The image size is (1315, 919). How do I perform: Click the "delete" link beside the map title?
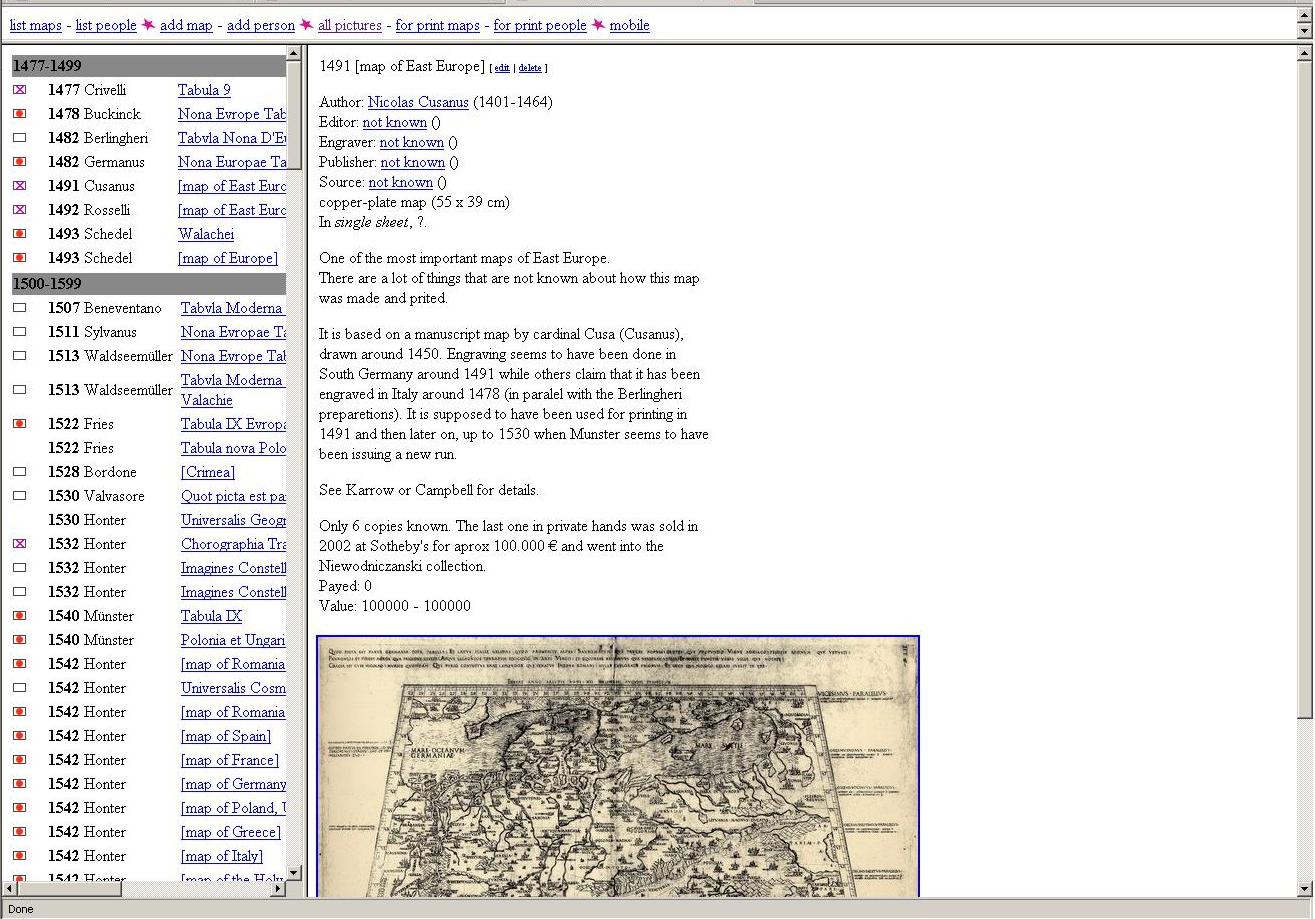coord(530,68)
